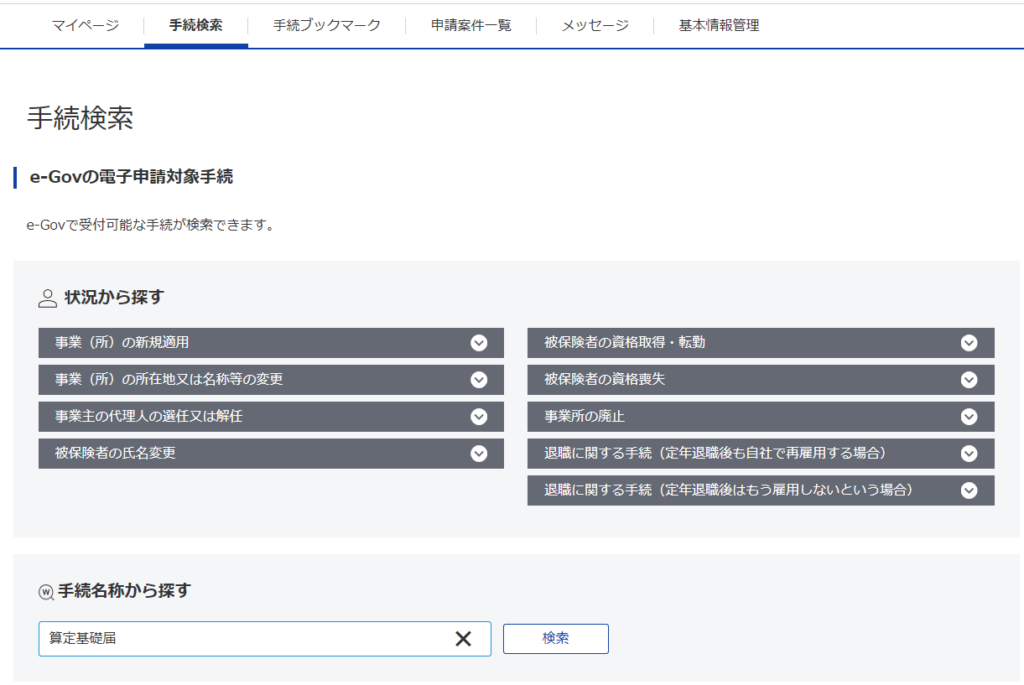Open the マイページ tab
This screenshot has height=685, width=1024.
pos(85,26)
